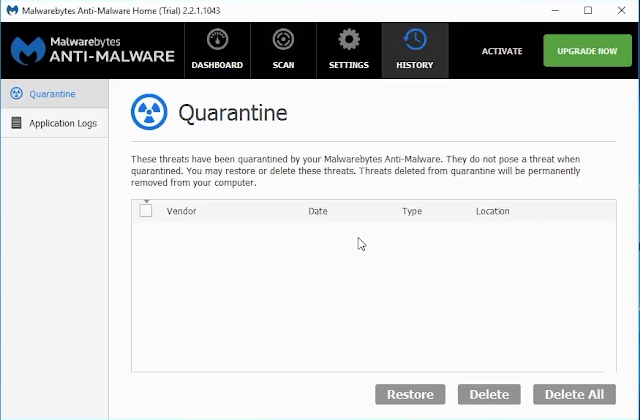
Task: Click the Delete All button
Action: tap(574, 394)
